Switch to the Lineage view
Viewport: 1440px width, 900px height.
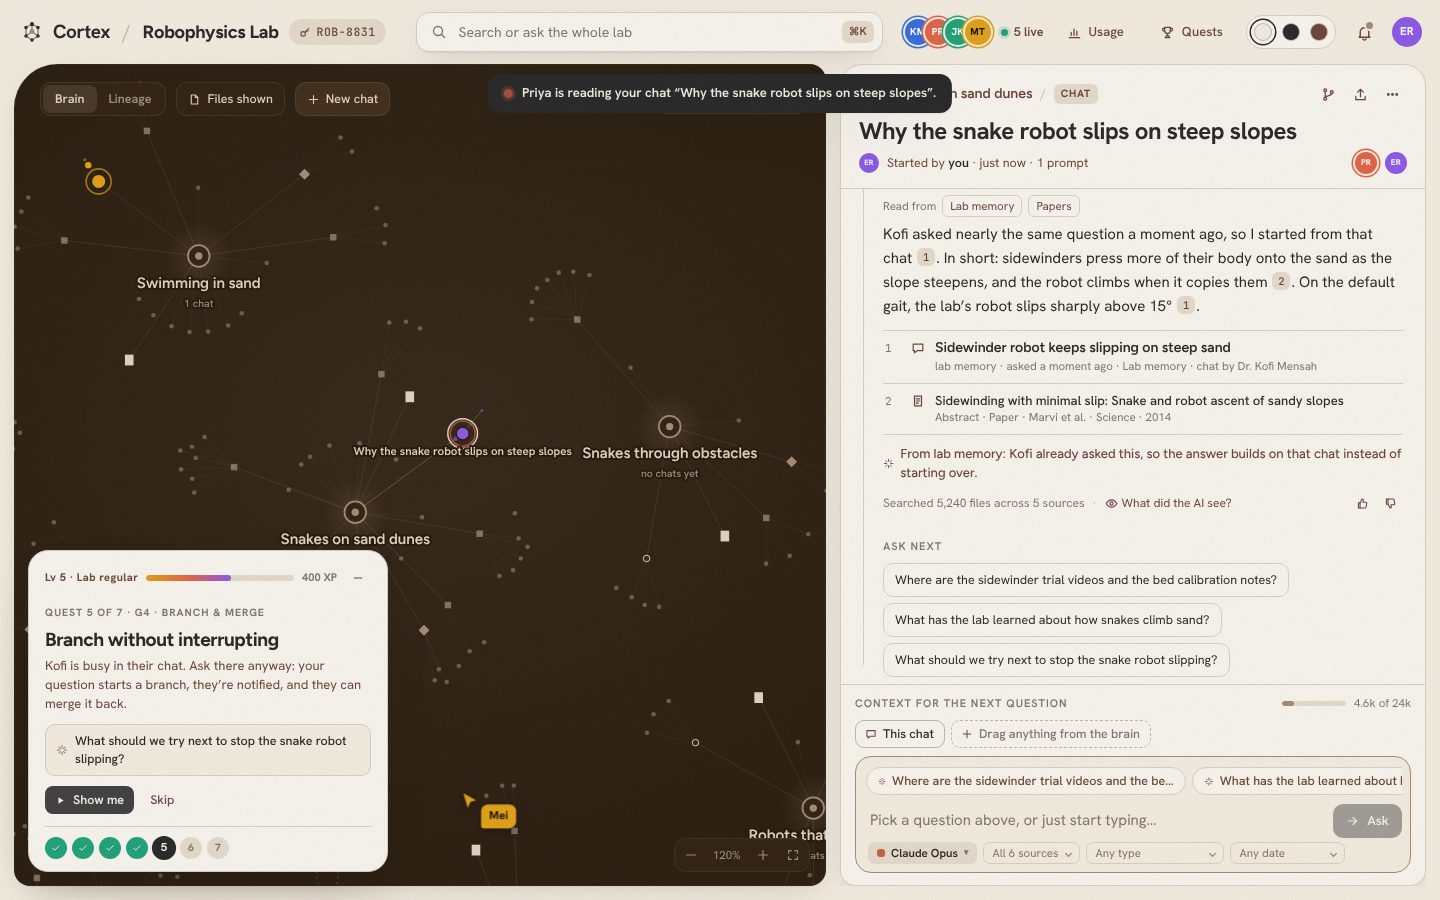(129, 99)
